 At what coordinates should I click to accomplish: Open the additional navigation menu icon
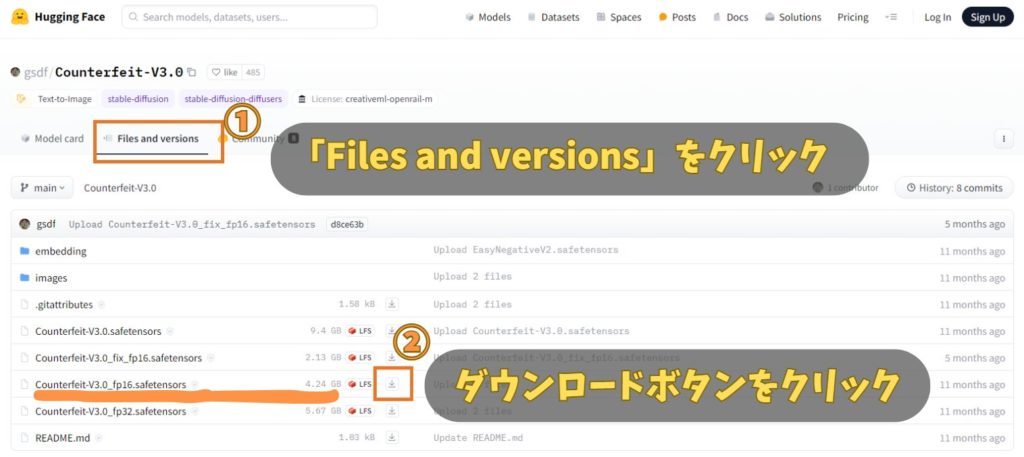[x=891, y=17]
